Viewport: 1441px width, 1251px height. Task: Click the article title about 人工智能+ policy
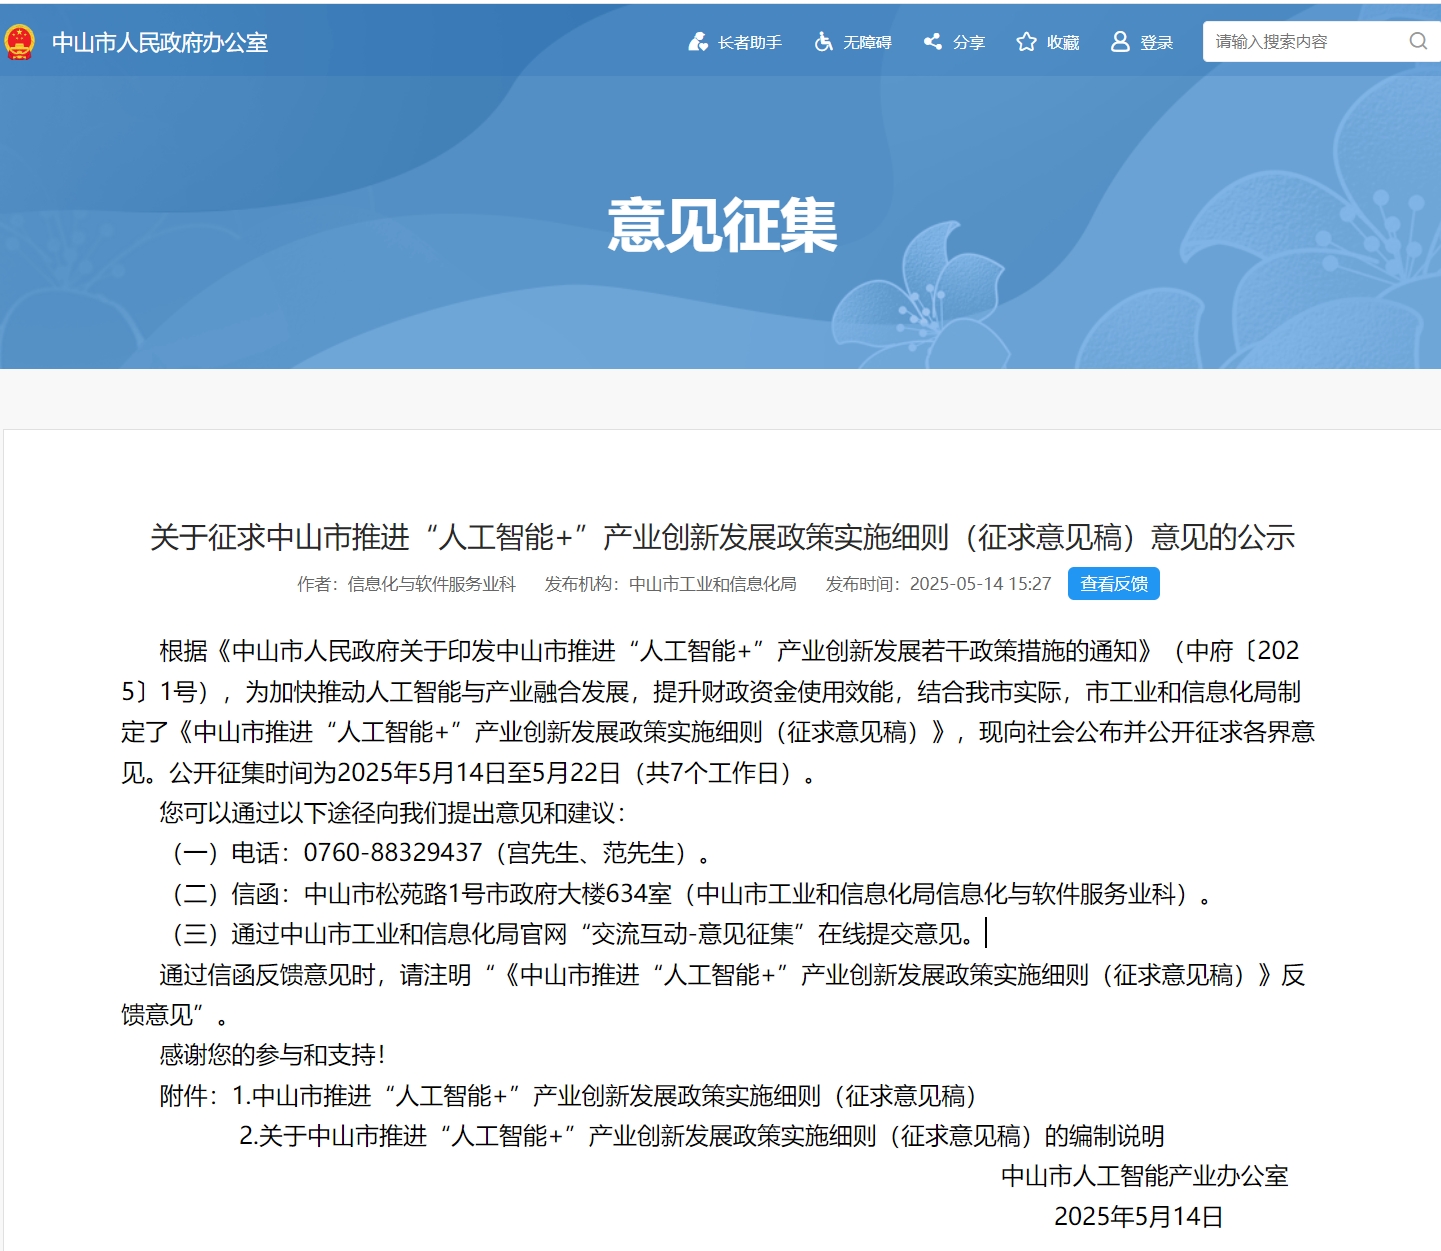coord(721,537)
